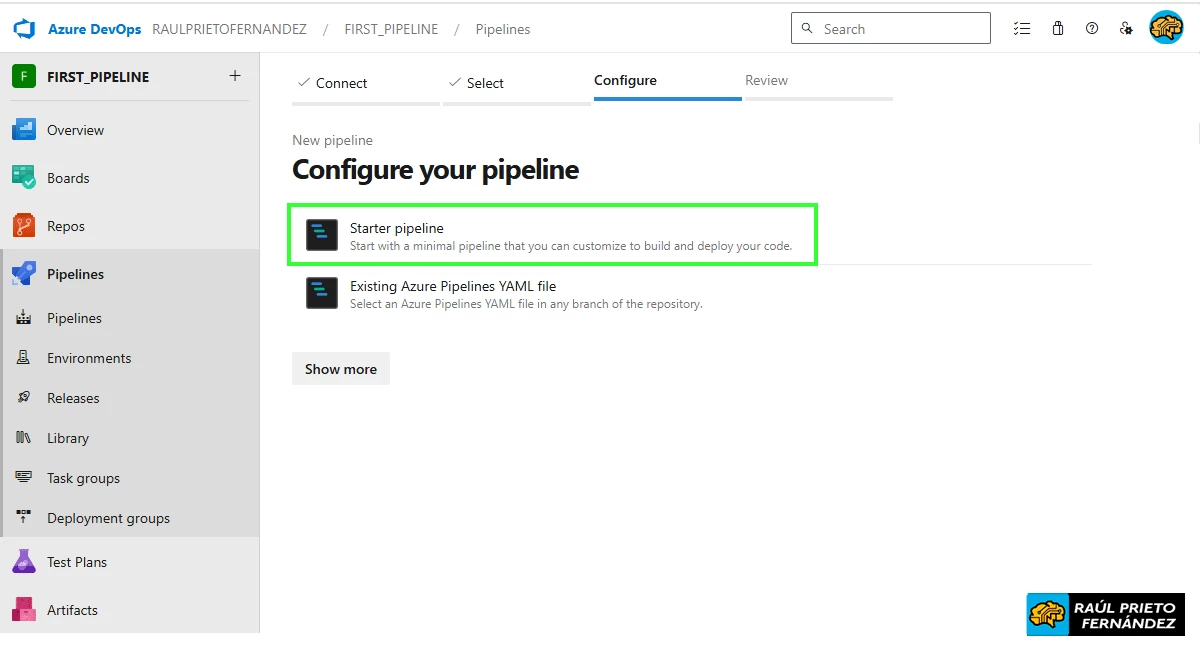The height and width of the screenshot is (650, 1200).
Task: Open the Environments page under Pipelines
Action: (x=91, y=357)
